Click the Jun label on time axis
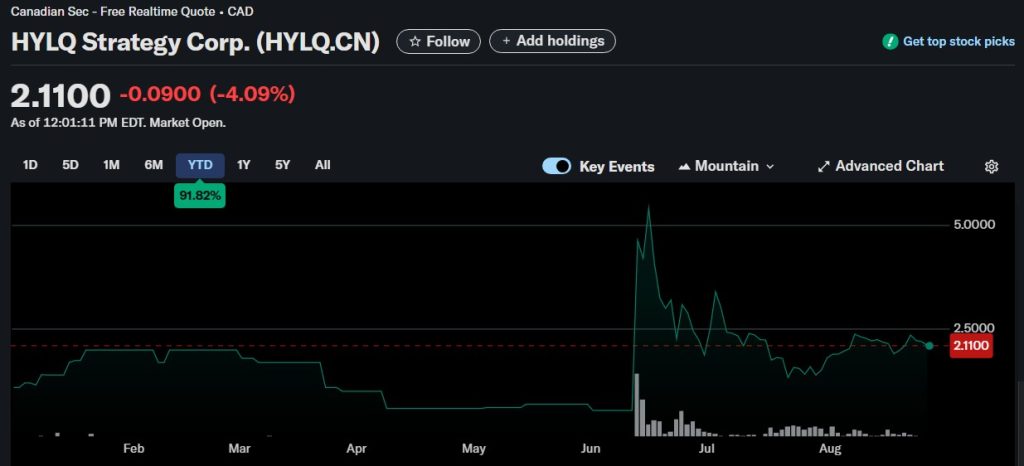The image size is (1024, 466). [x=590, y=449]
